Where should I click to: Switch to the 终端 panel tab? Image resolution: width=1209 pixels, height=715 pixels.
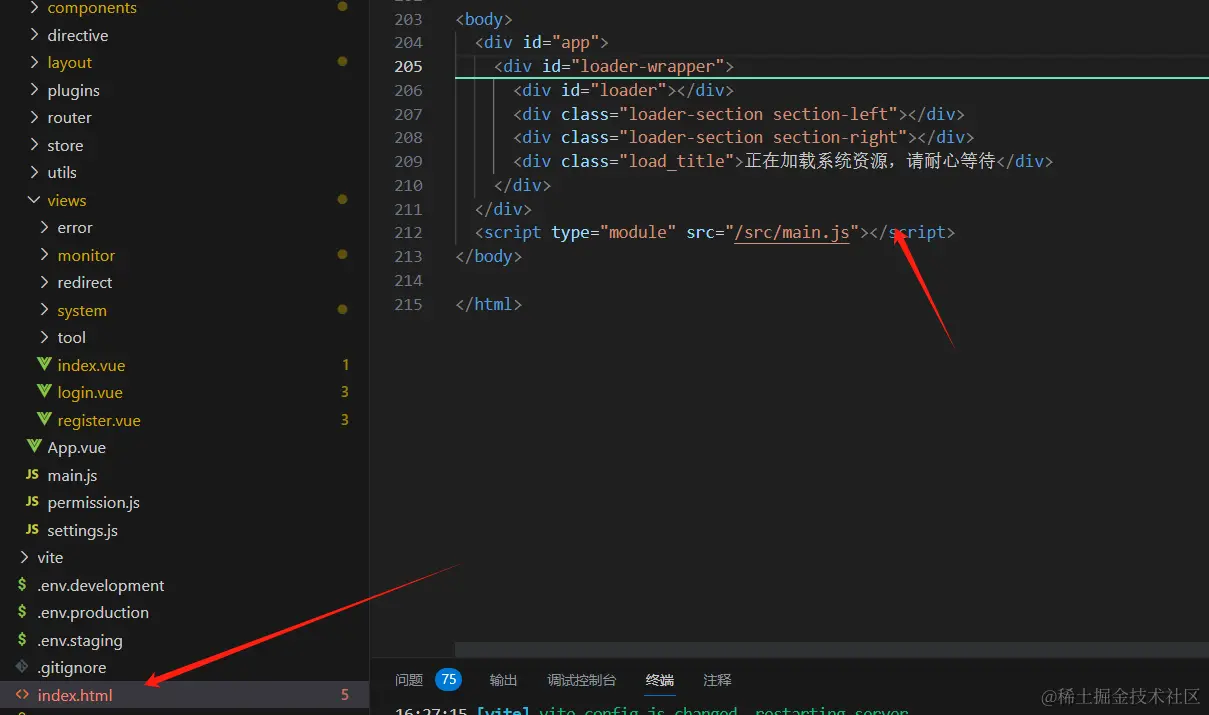click(660, 680)
